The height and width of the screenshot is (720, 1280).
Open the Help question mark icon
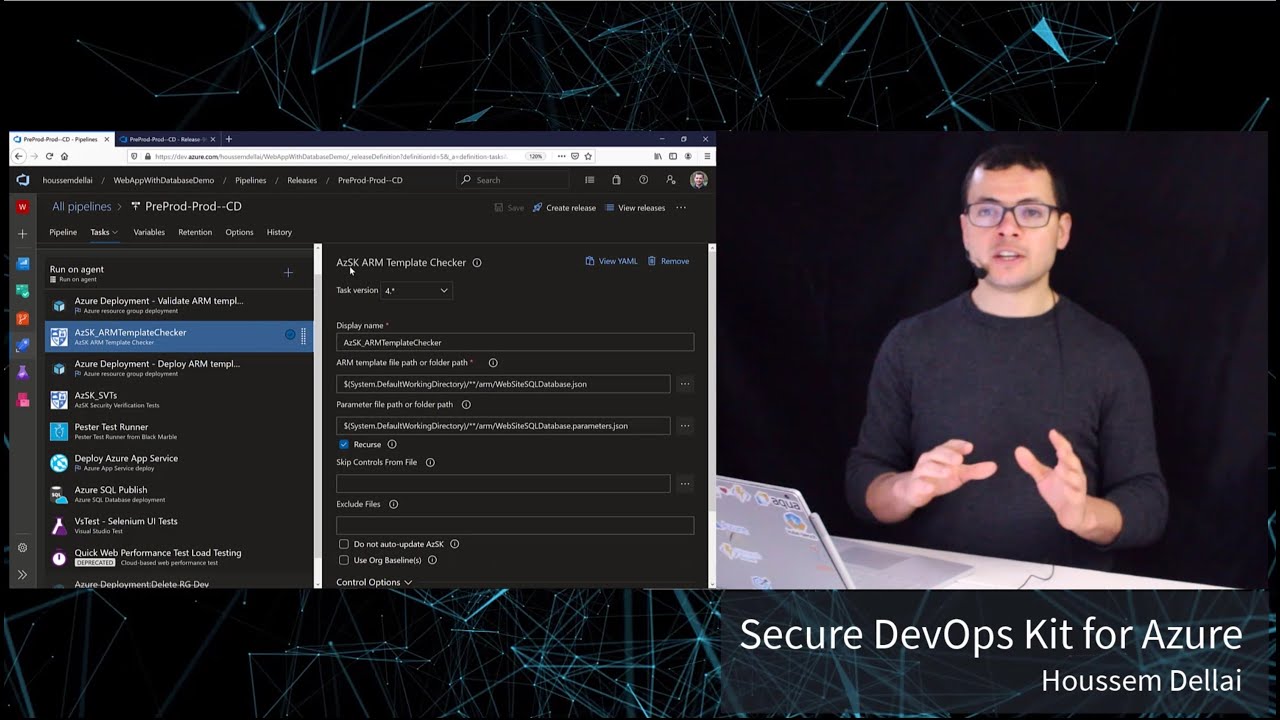point(643,180)
